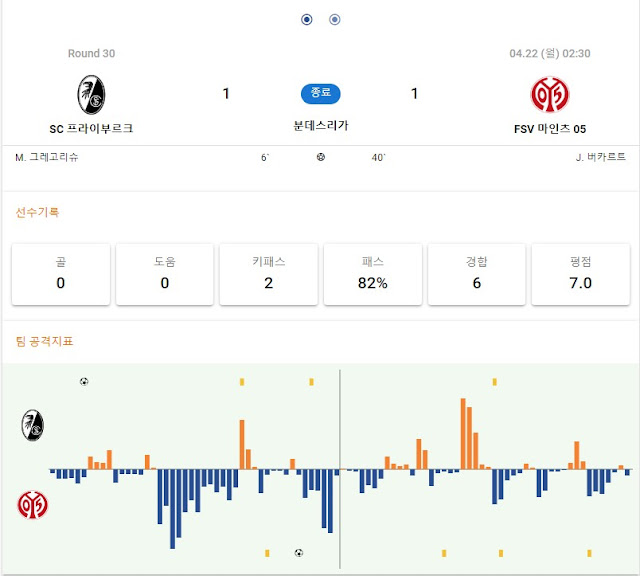640x576 pixels.
Task: Click the Freiburg logo beside the momentum chart
Action: click(x=33, y=425)
